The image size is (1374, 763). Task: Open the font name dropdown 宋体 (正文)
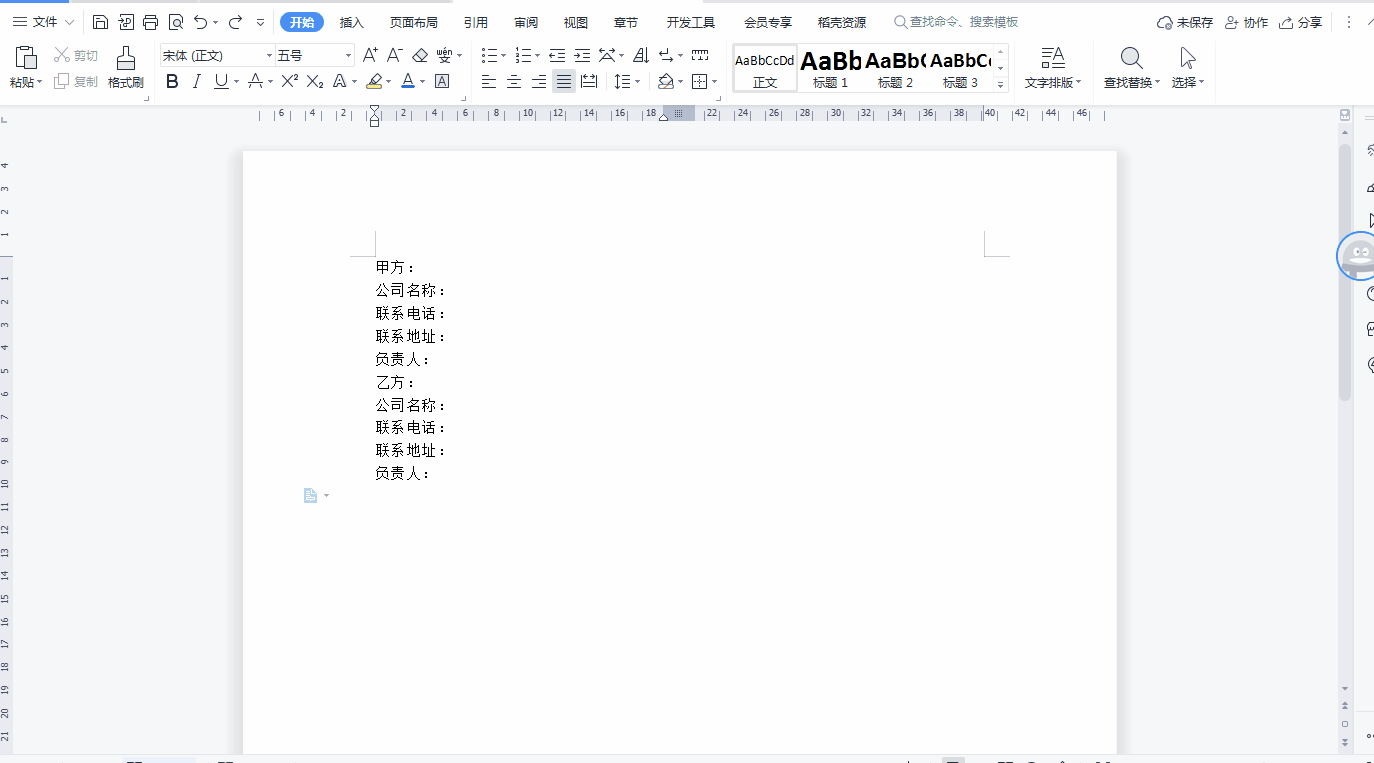[x=218, y=55]
